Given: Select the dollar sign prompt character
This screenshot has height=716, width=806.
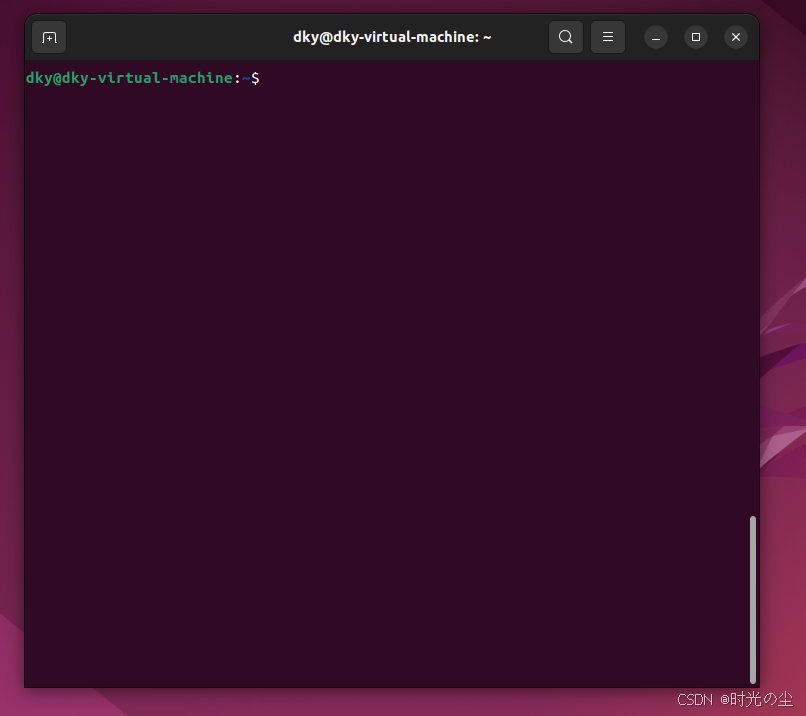Looking at the screenshot, I should [253, 77].
